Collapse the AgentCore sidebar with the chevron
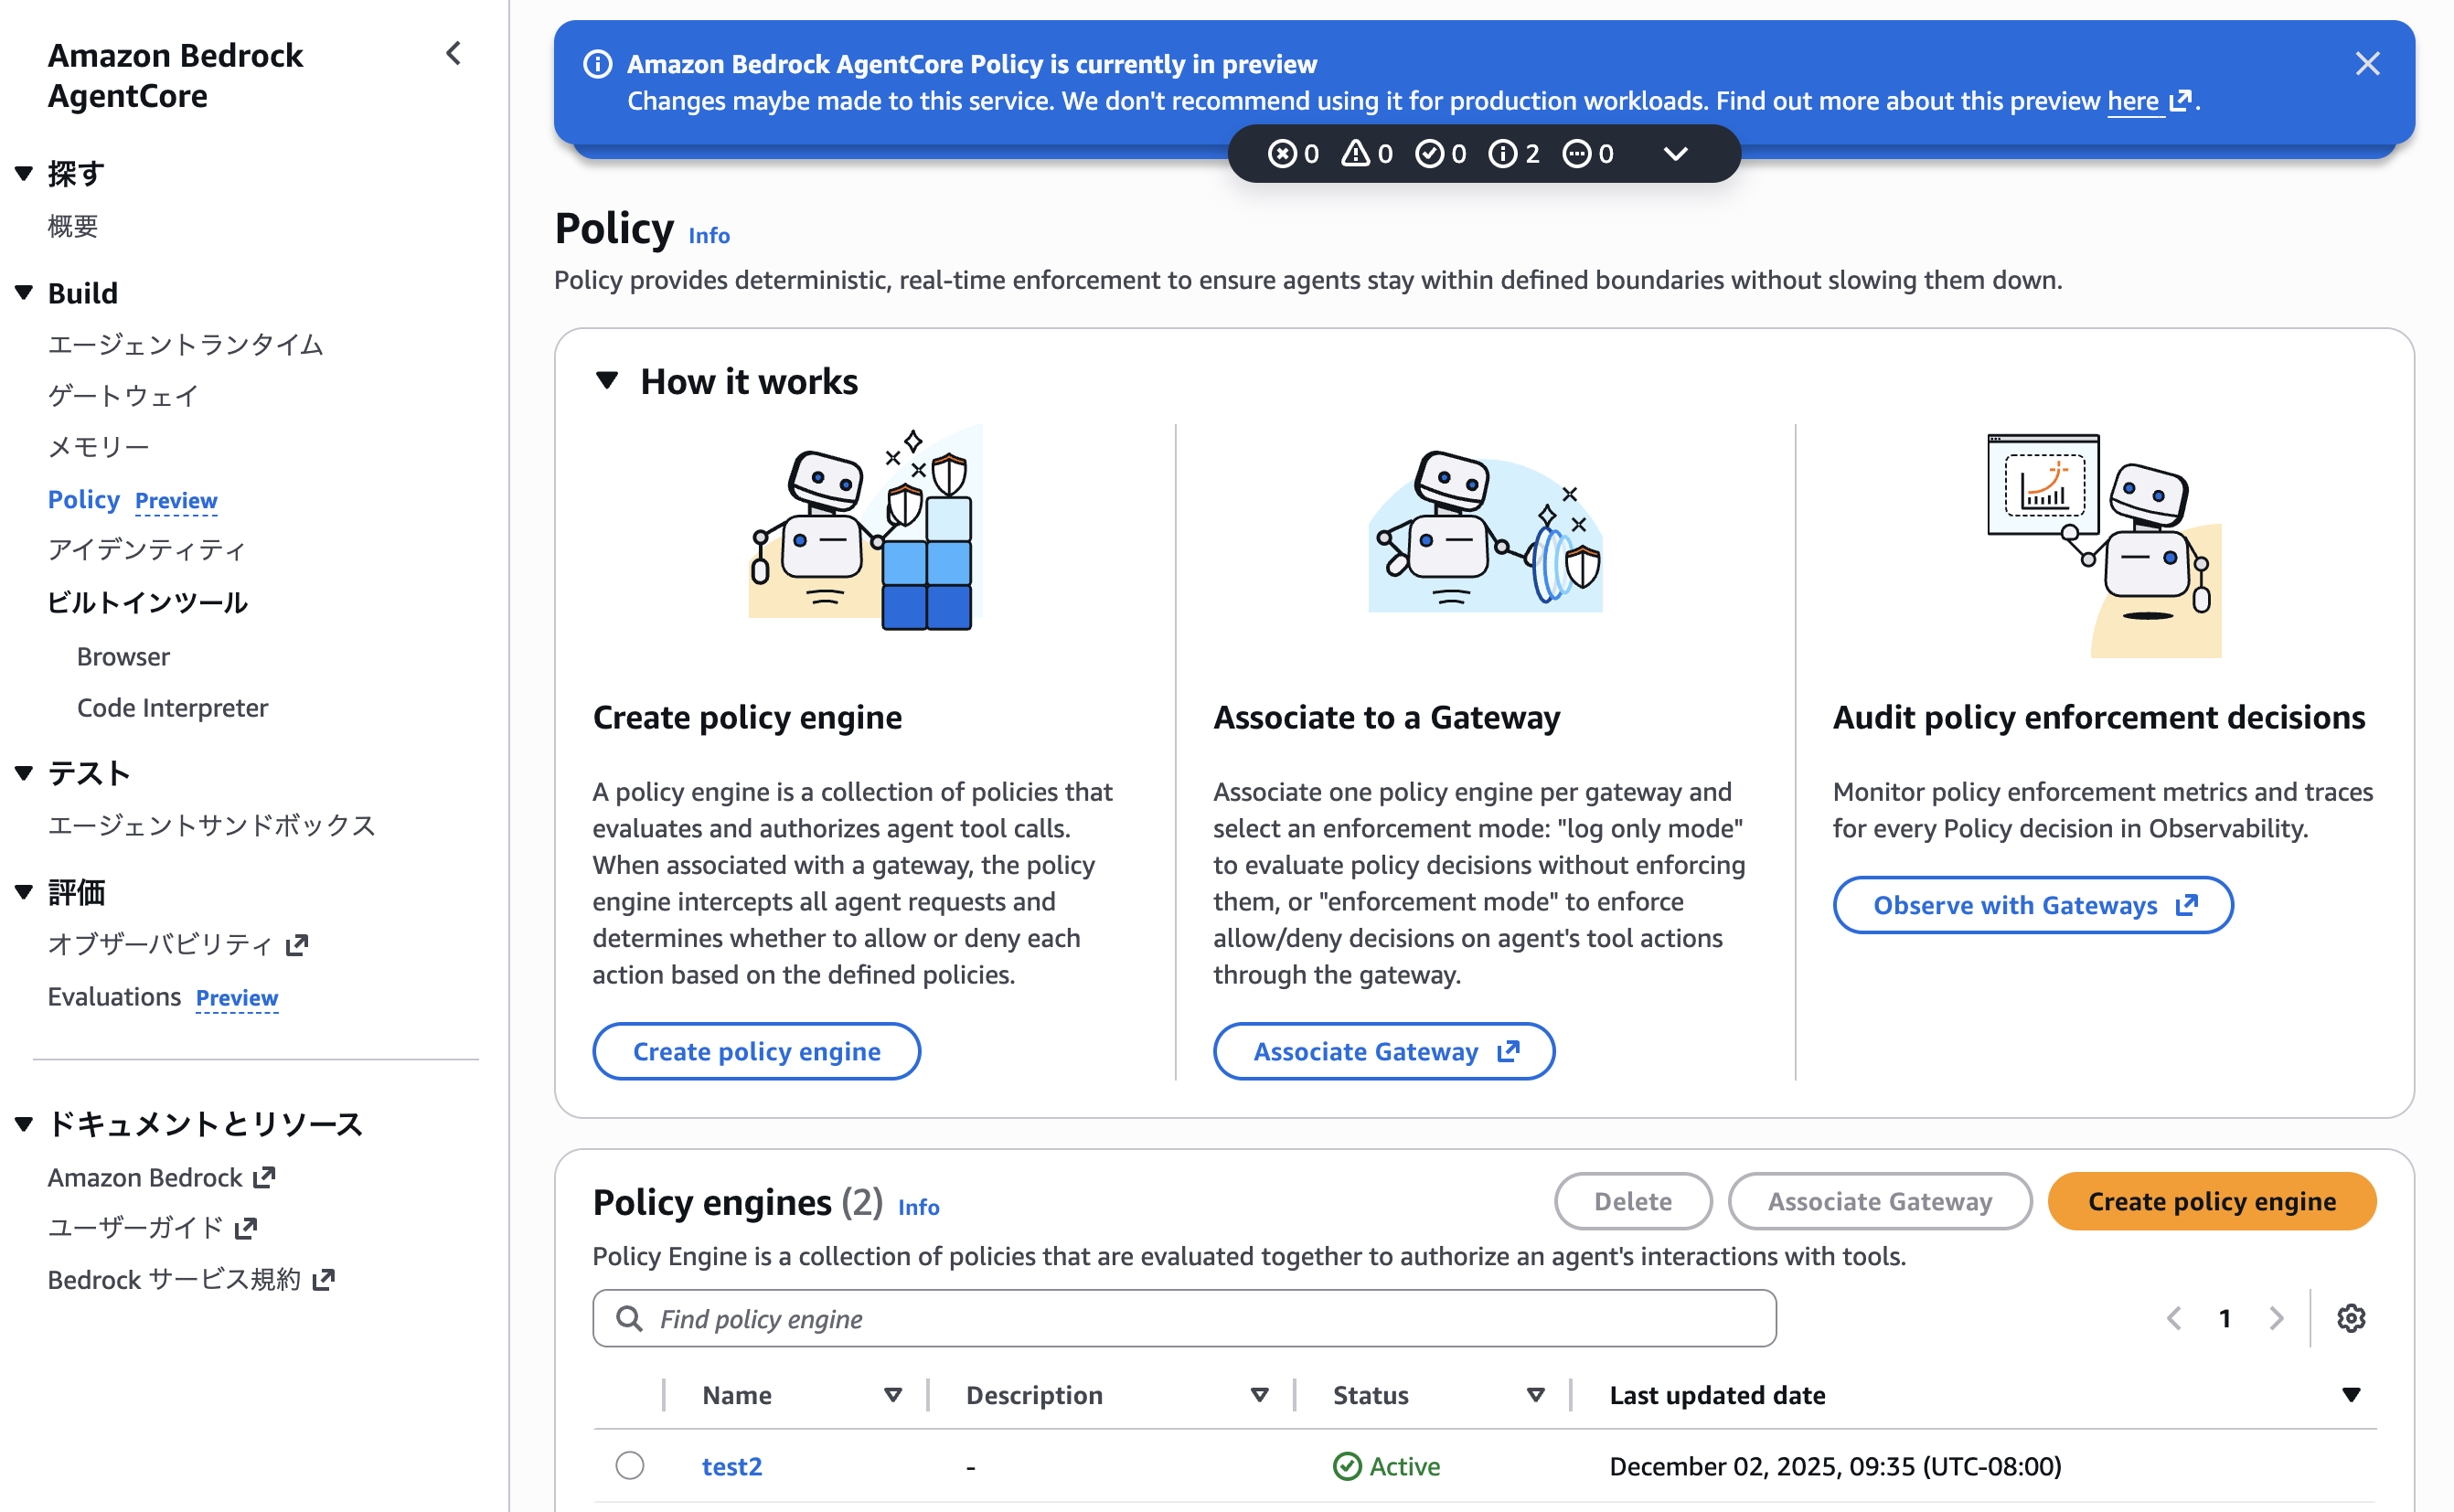This screenshot has height=1512, width=2454. pos(454,54)
